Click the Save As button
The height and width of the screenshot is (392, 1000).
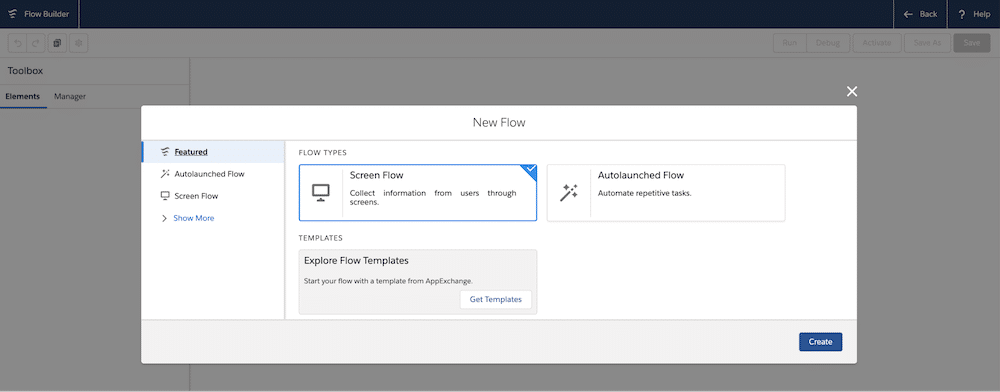click(x=927, y=43)
